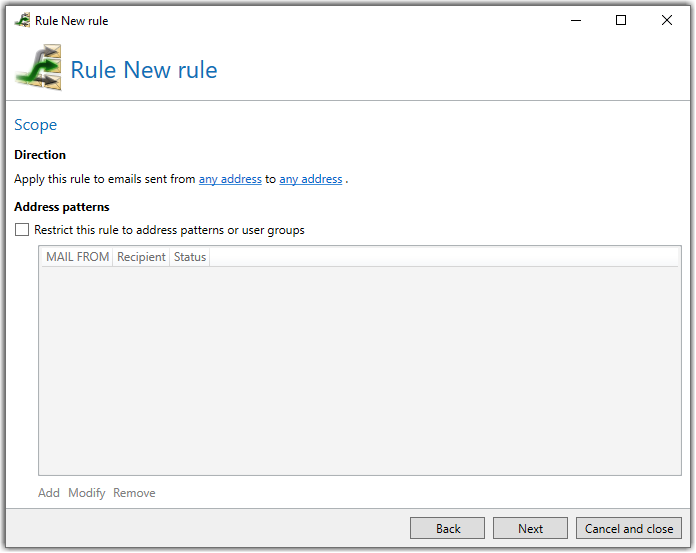696x553 pixels.
Task: Click the Rule New rule heading text
Action: pyautogui.click(x=144, y=70)
